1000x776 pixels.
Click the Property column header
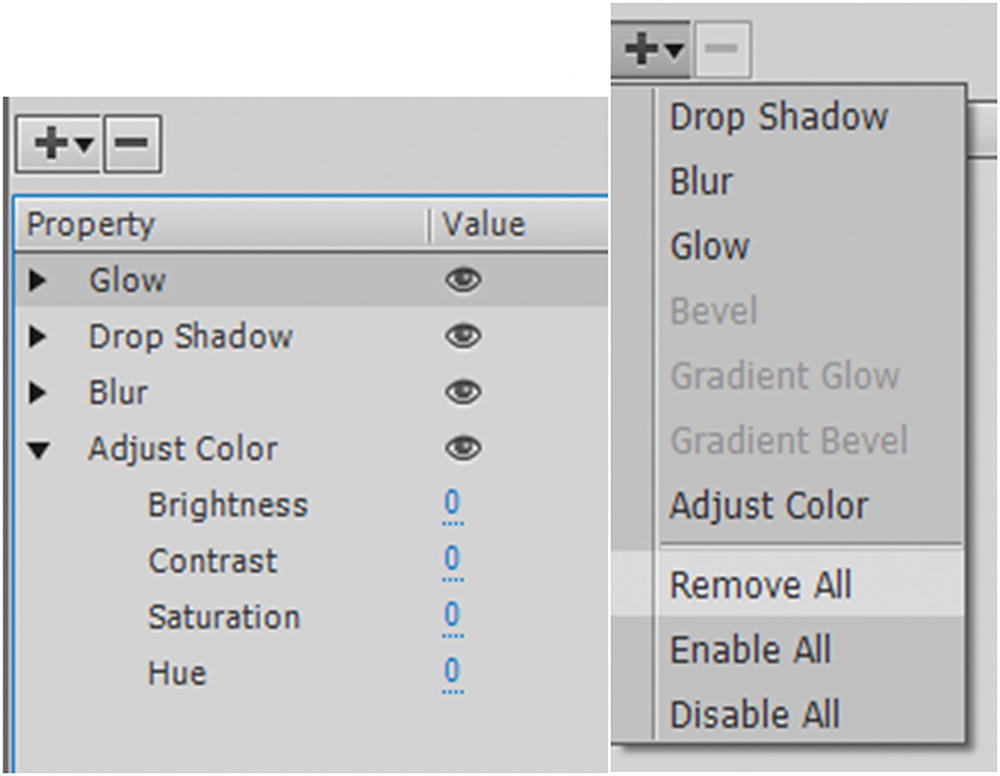point(90,225)
